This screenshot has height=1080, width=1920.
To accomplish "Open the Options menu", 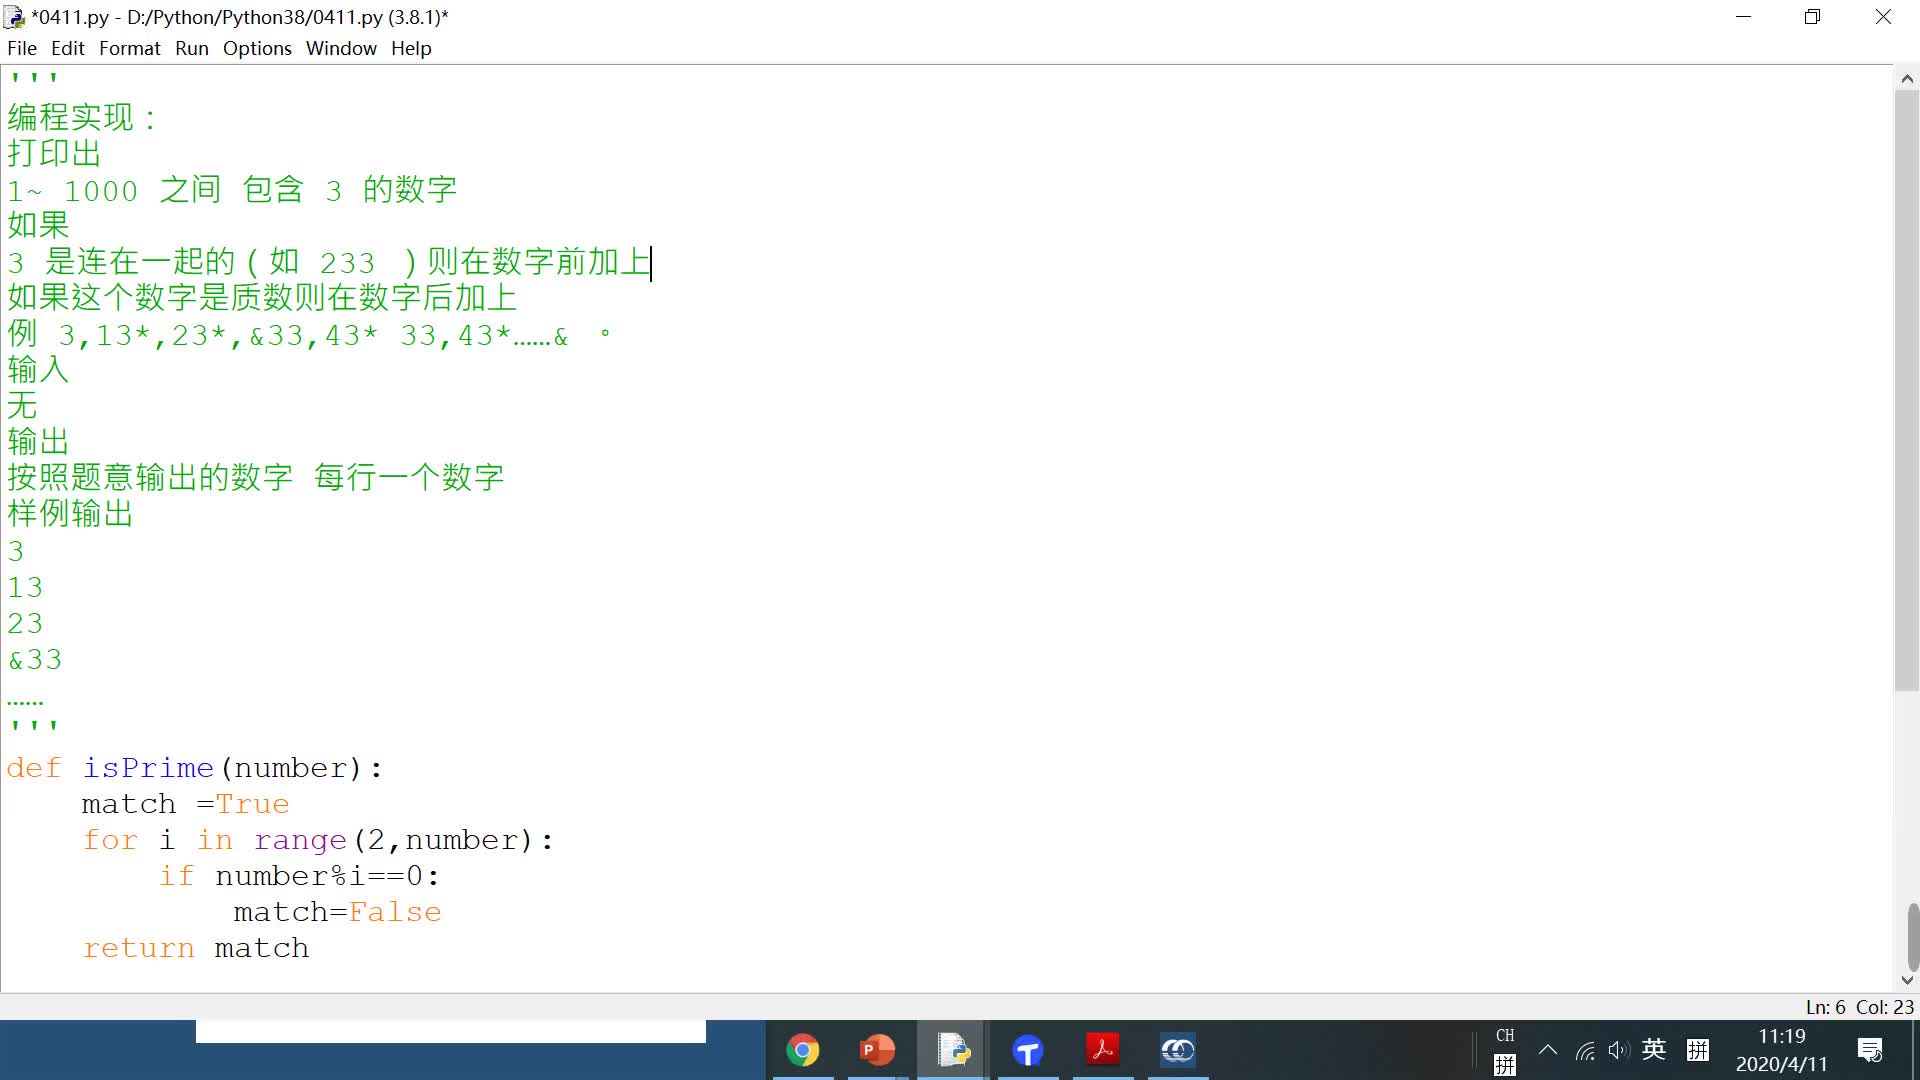I will click(x=257, y=48).
